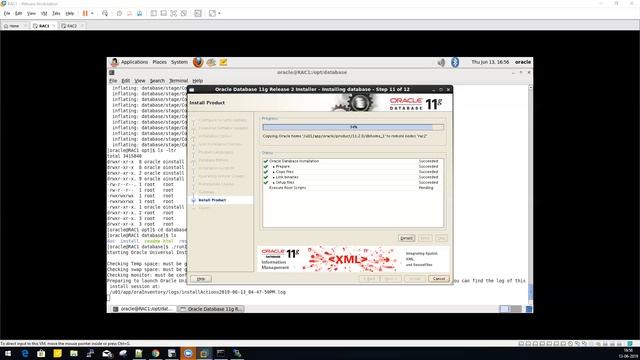Open the snapshot manager toolbar icon

pos(139,13)
